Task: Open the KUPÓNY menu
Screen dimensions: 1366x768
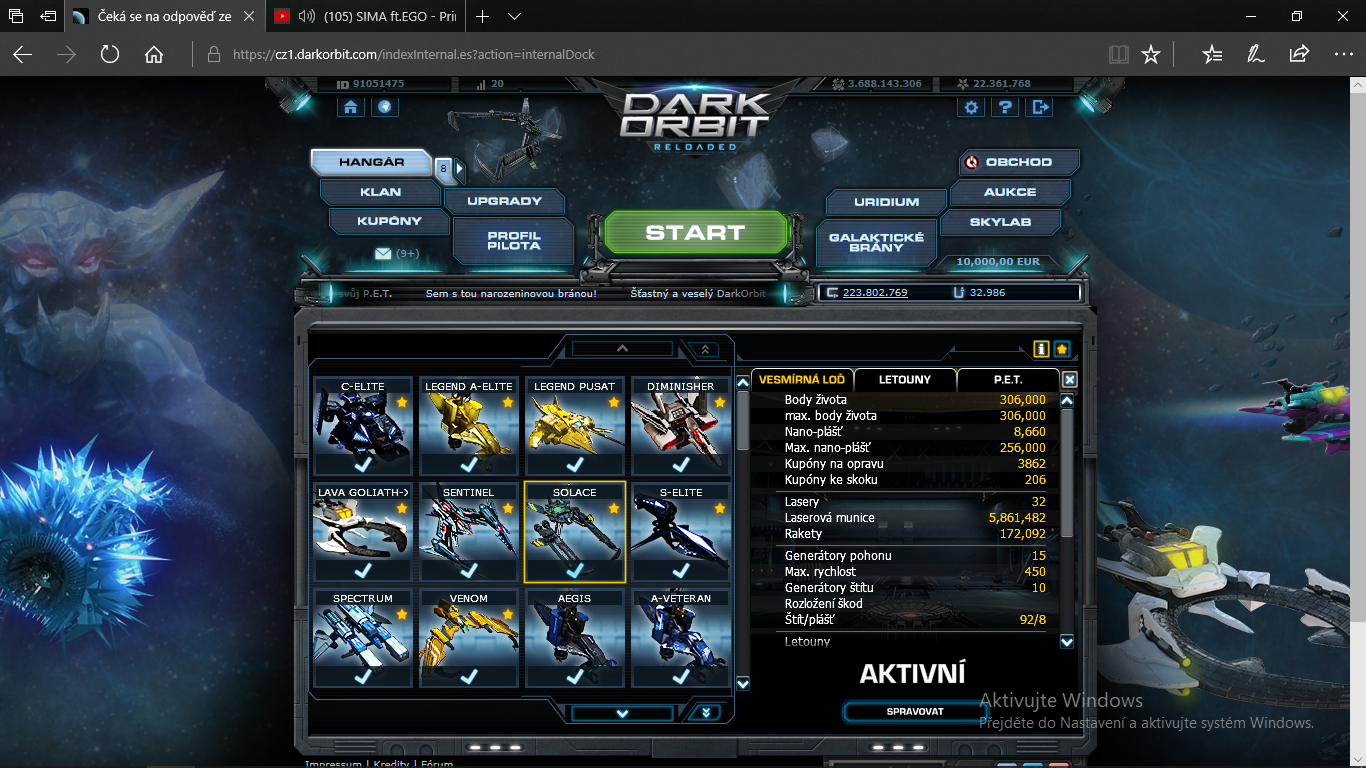Action: [x=389, y=221]
